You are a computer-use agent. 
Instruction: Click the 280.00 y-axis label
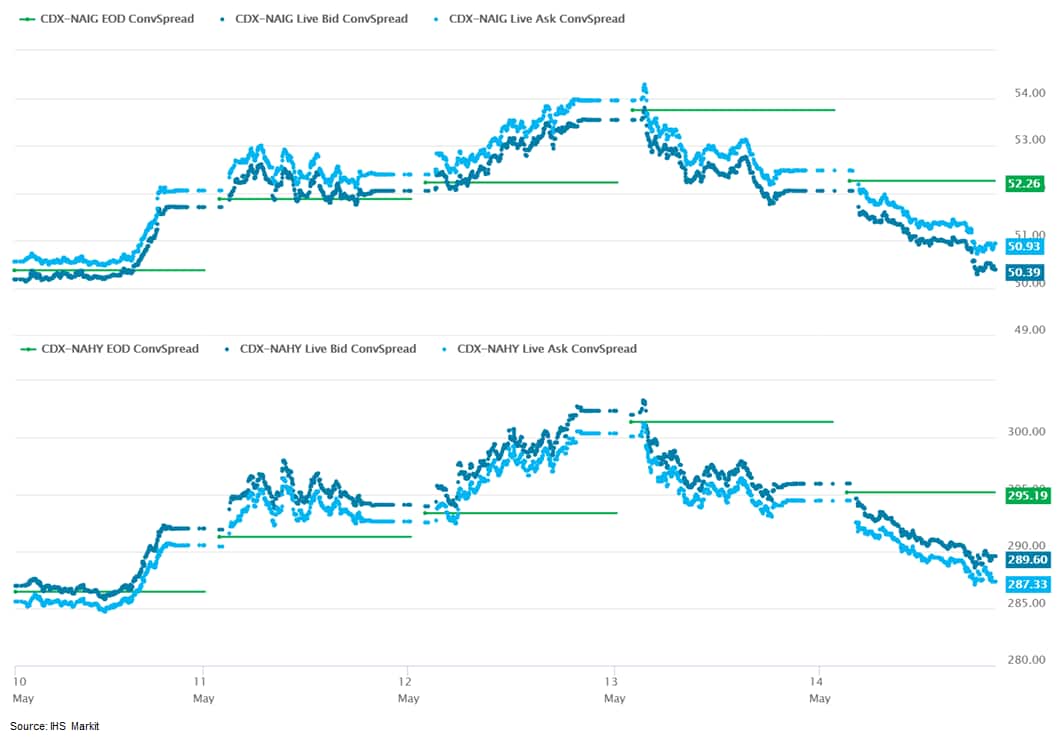tap(1021, 660)
